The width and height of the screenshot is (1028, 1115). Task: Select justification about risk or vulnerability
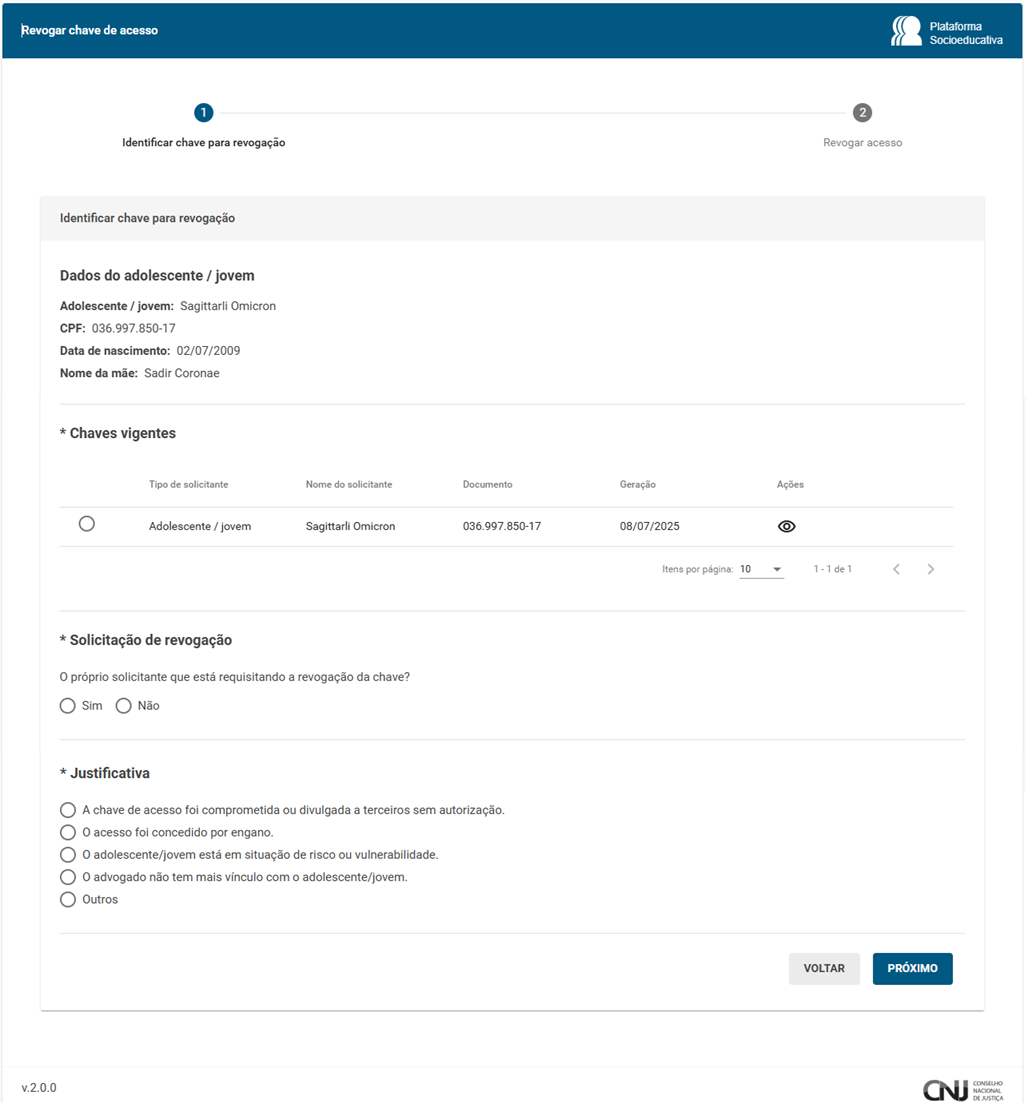68,855
